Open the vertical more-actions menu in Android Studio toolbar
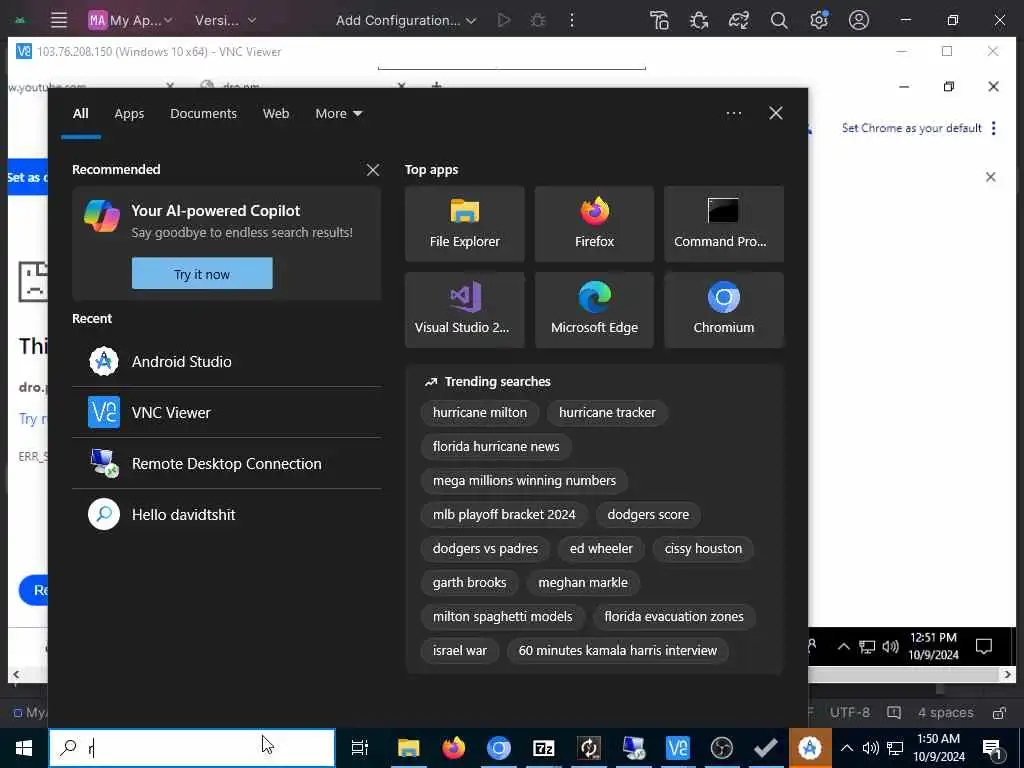 (571, 20)
